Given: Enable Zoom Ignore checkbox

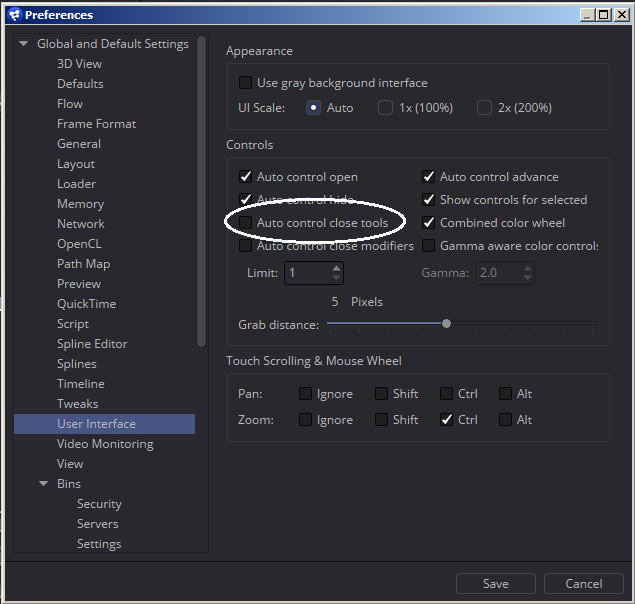Looking at the screenshot, I should [x=305, y=419].
